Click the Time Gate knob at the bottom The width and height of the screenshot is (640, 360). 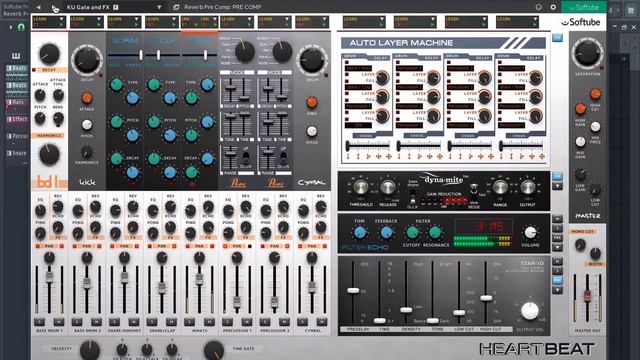[214, 350]
